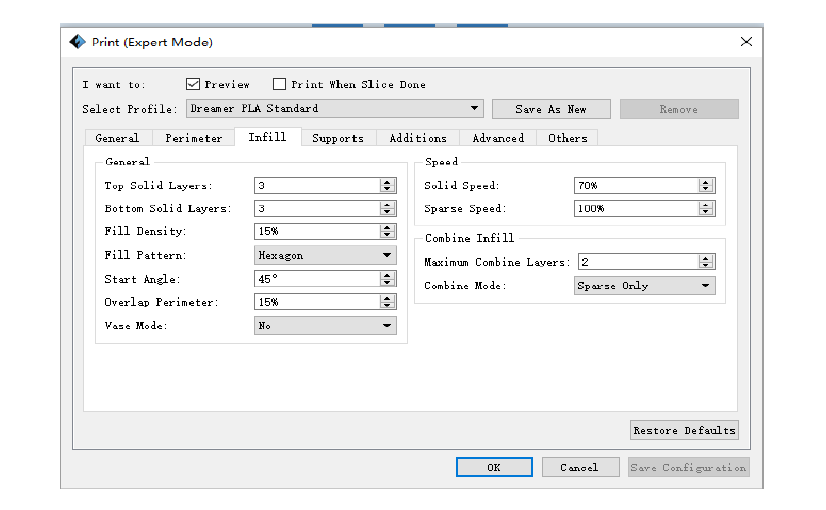Click the Save As New button
This screenshot has width=826, height=510.
click(551, 109)
